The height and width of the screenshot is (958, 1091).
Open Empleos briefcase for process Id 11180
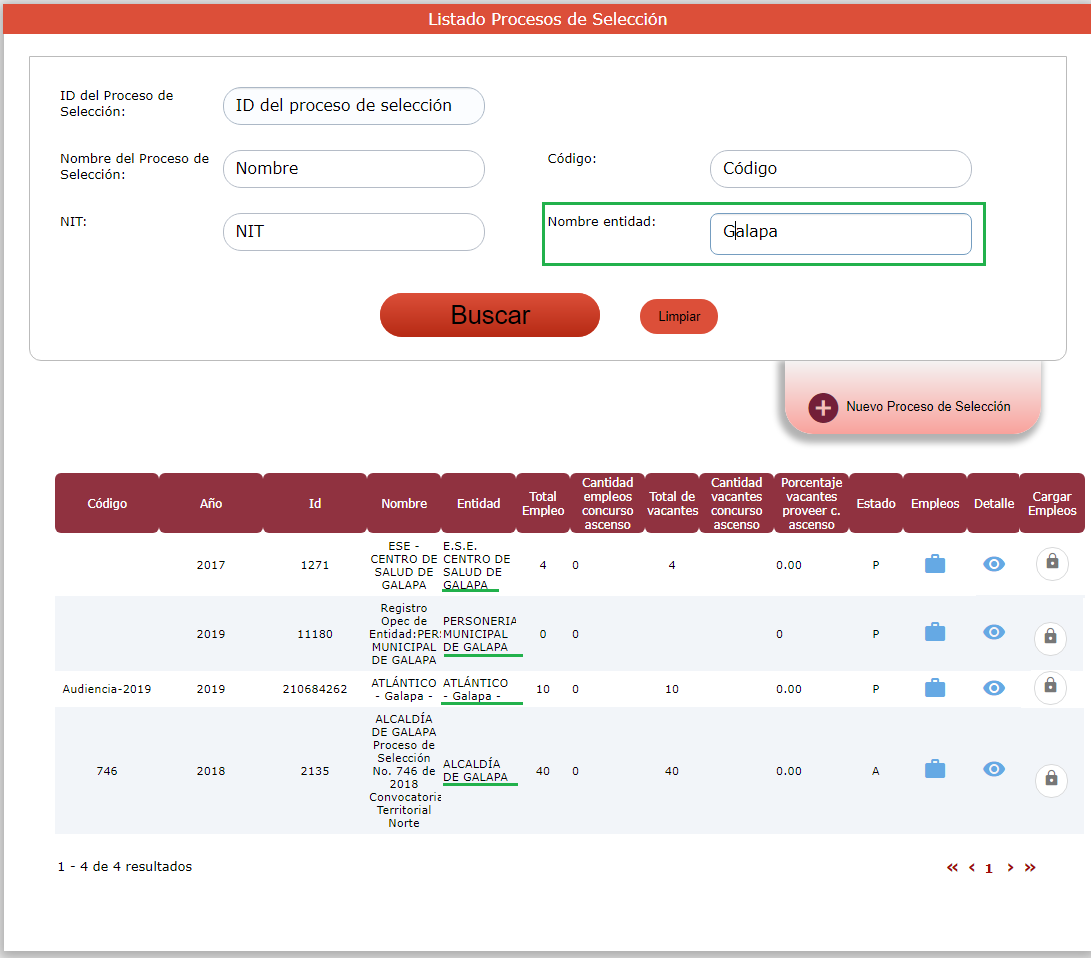pyautogui.click(x=935, y=633)
